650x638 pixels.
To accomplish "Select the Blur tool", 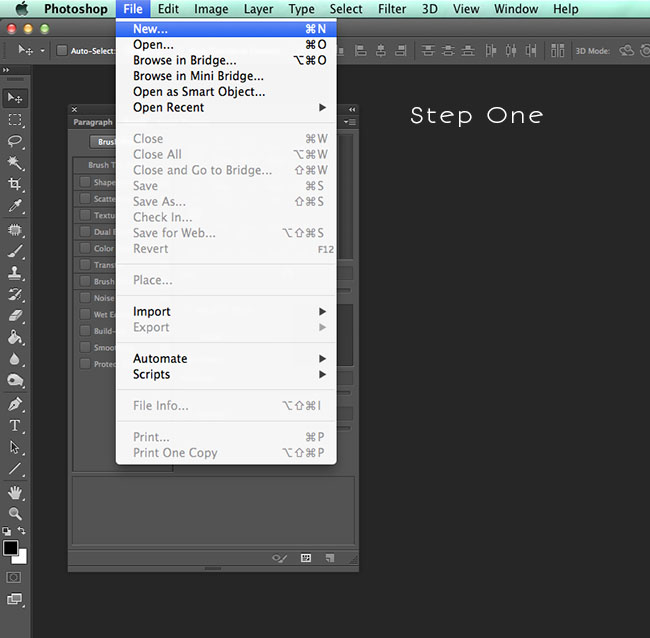I will click(x=15, y=359).
